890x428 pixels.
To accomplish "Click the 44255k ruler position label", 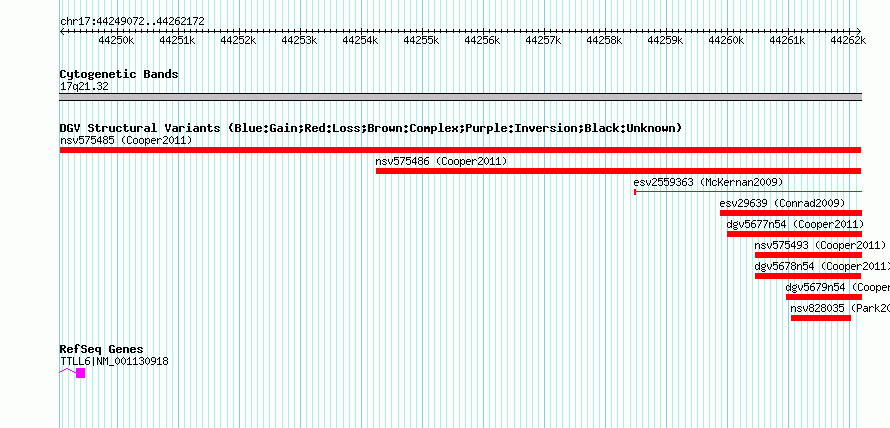I will pyautogui.click(x=421, y=41).
